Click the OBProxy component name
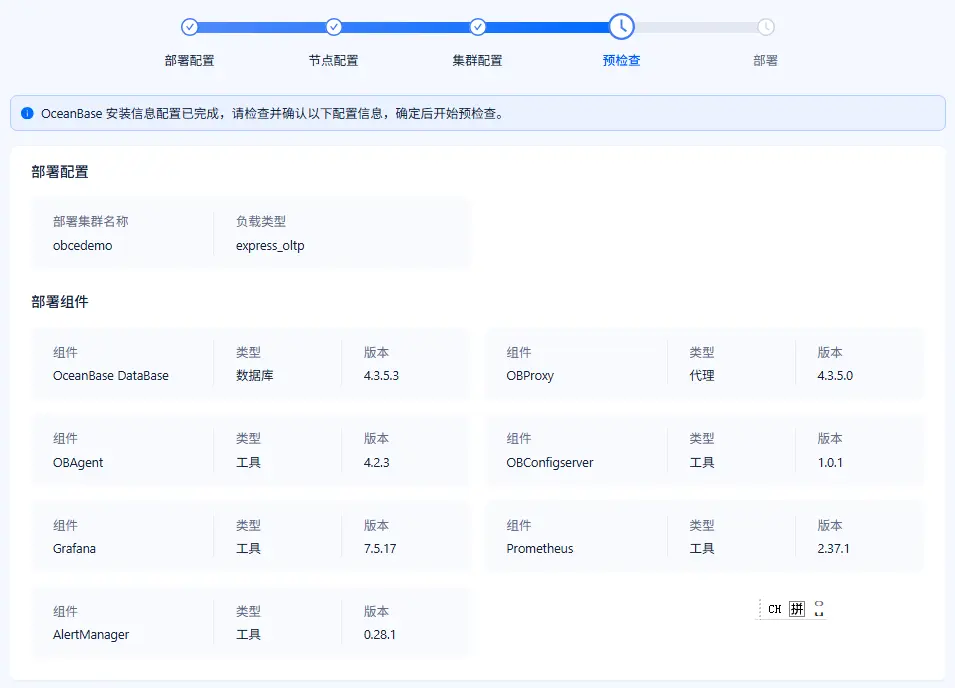Viewport: 955px width, 688px height. point(530,376)
